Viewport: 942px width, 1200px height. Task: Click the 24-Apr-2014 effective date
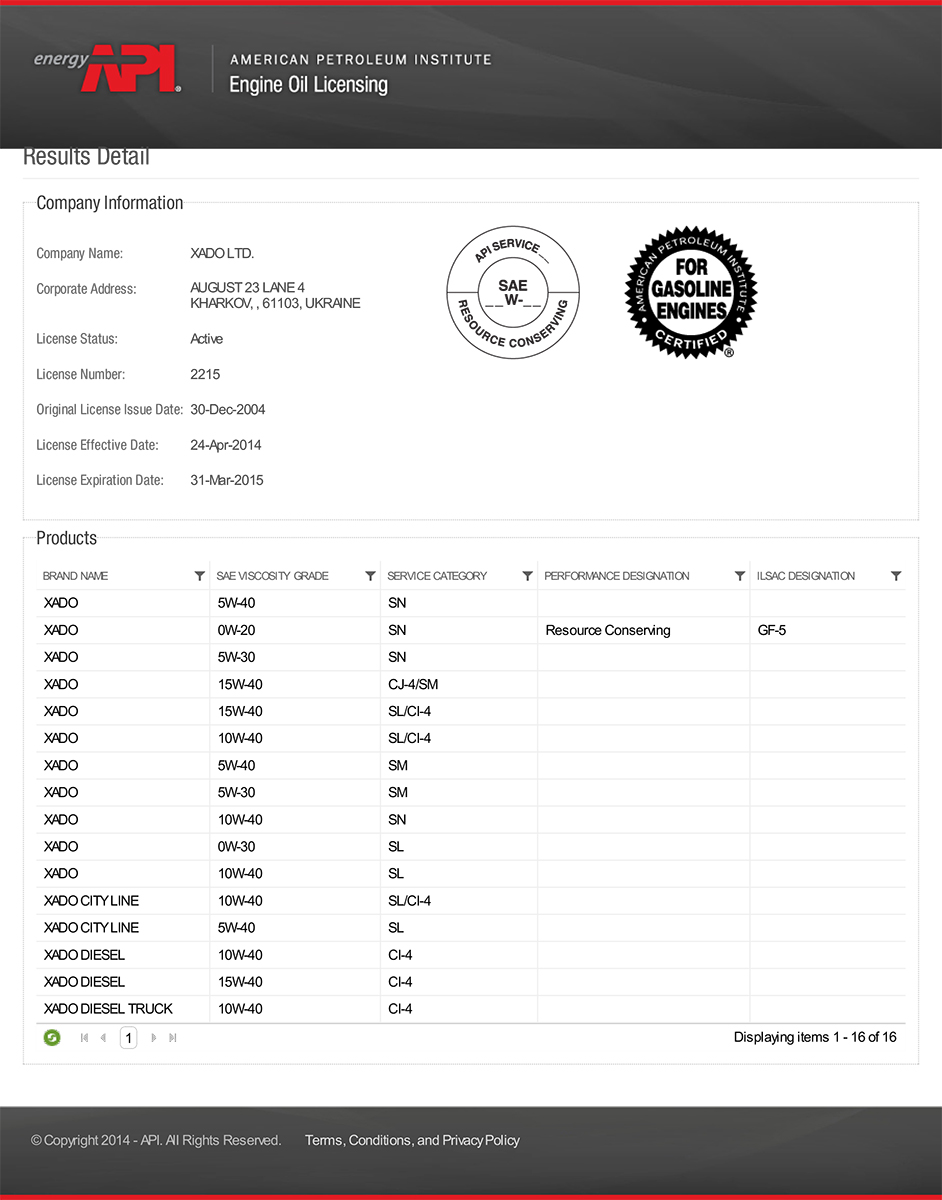(x=226, y=445)
